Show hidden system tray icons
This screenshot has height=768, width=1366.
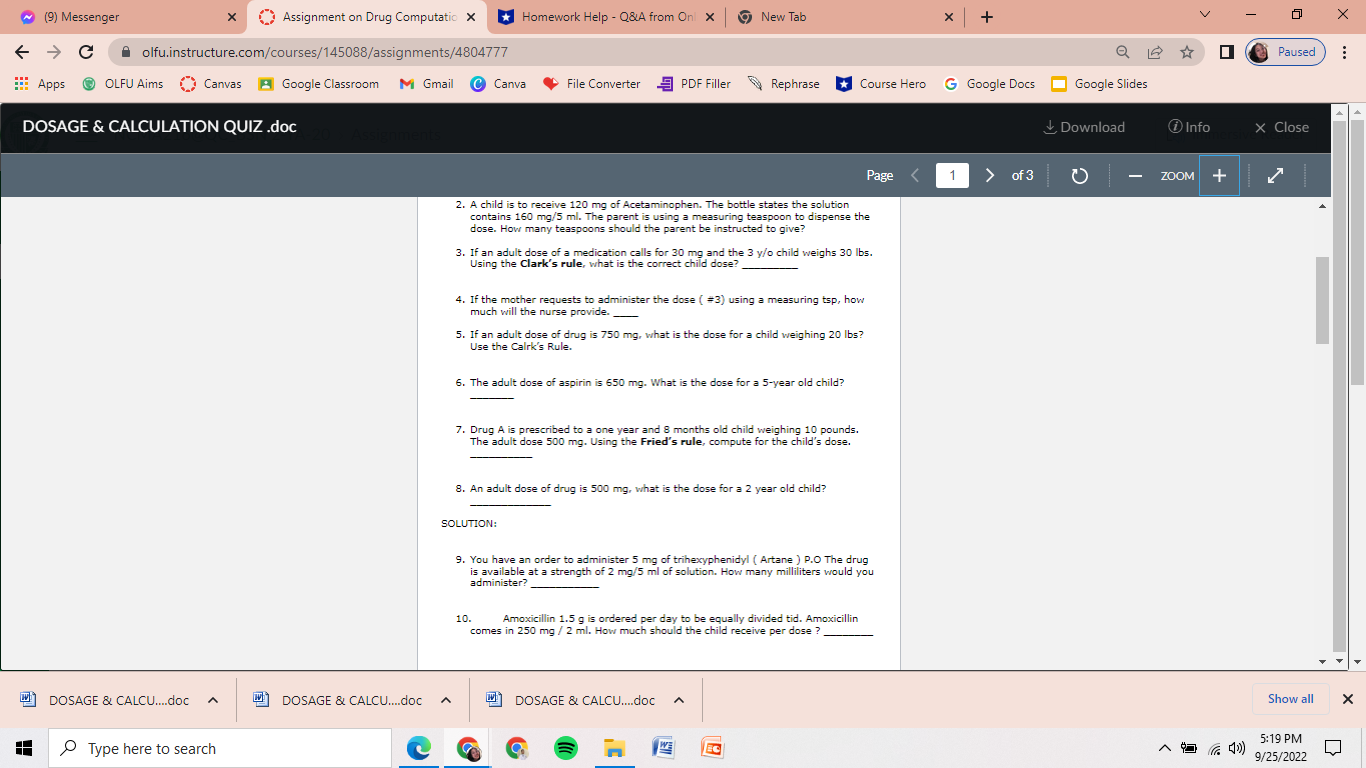1164,747
